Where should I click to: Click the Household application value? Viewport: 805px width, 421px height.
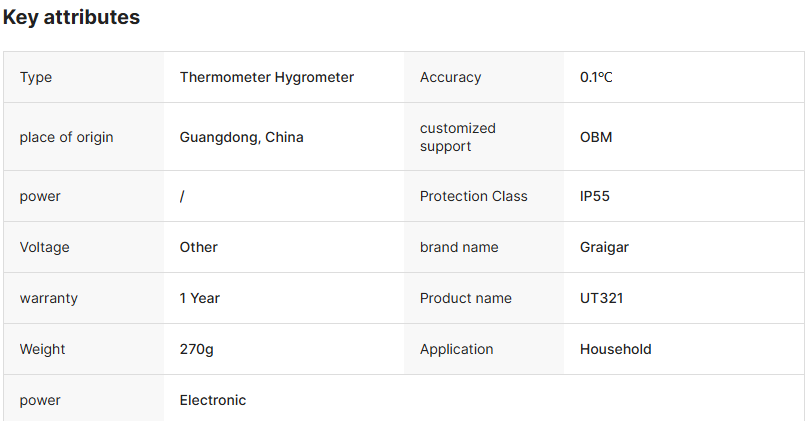point(616,349)
